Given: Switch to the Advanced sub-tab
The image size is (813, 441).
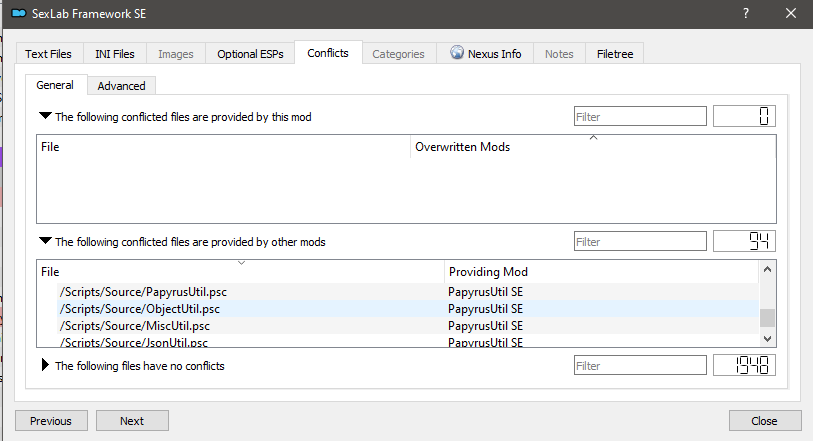Looking at the screenshot, I should tap(121, 86).
